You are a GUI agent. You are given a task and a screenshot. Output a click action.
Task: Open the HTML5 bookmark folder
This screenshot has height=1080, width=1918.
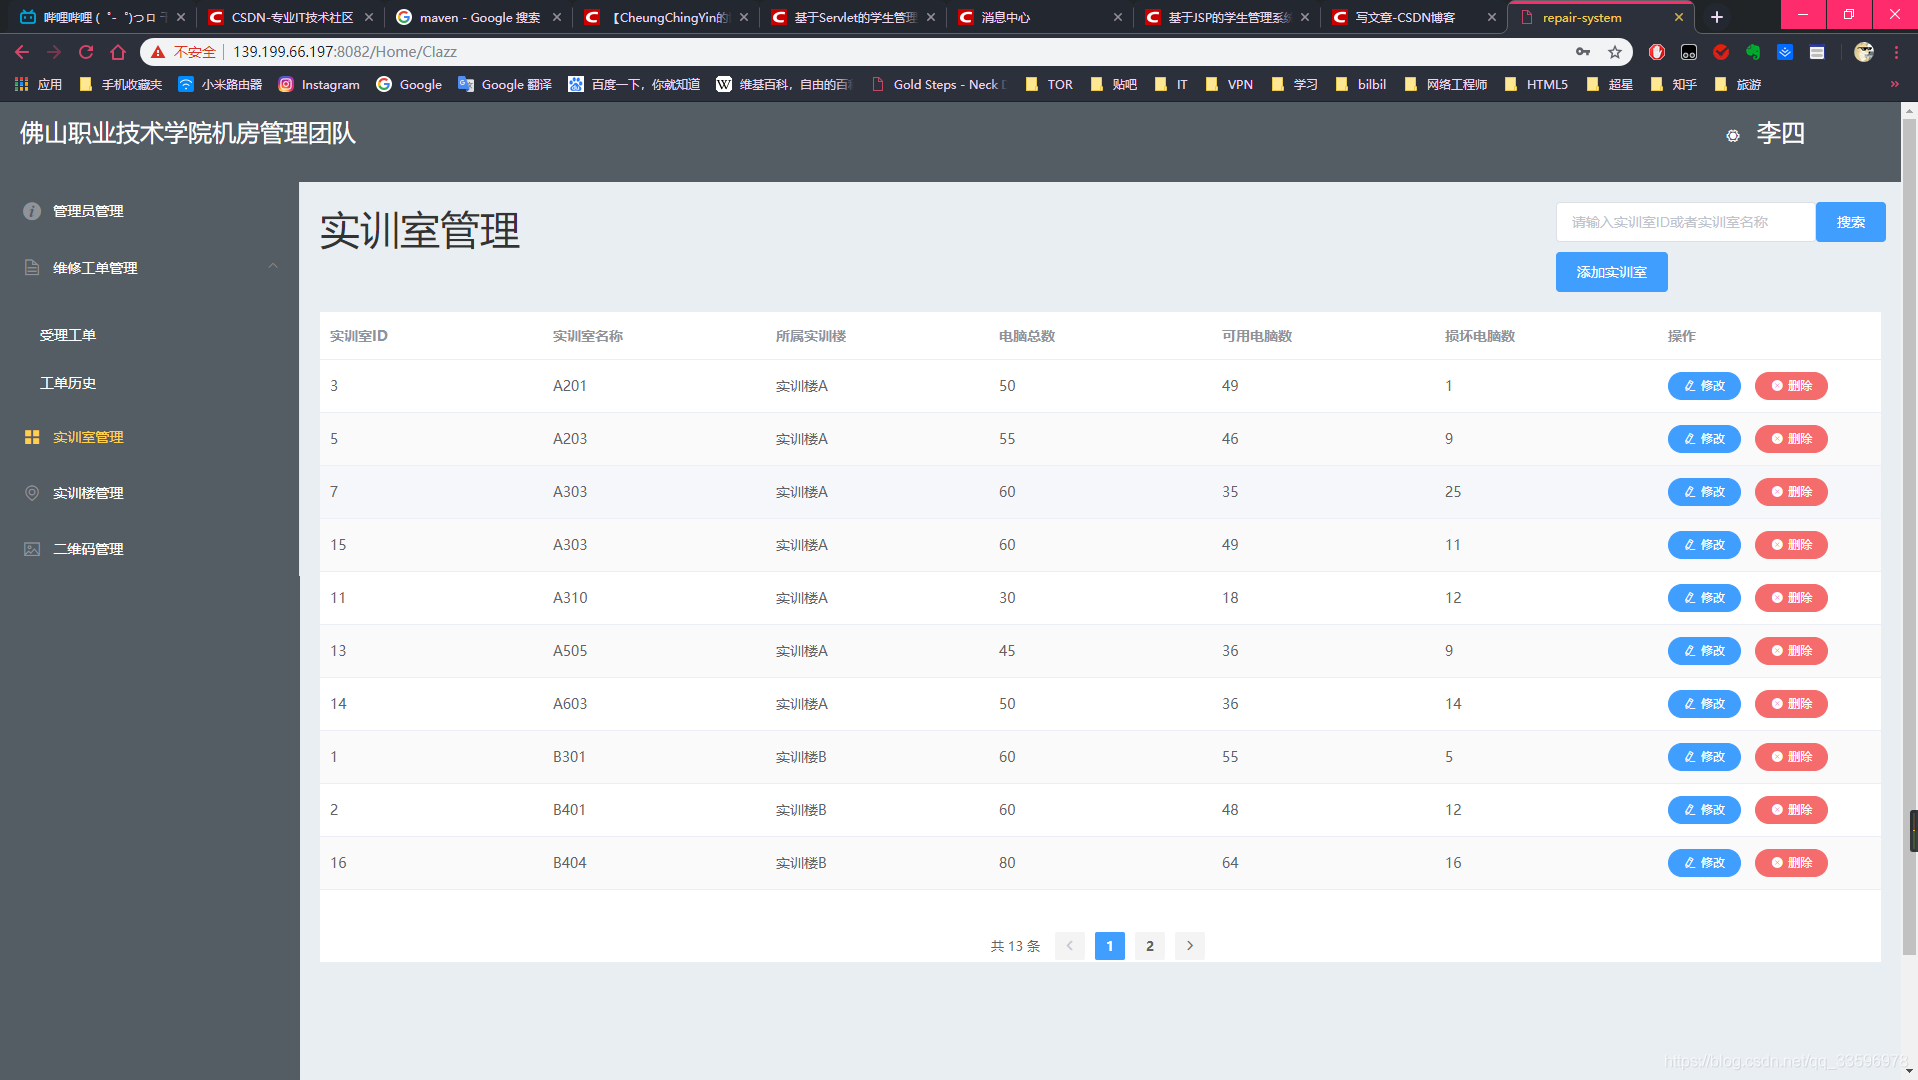pyautogui.click(x=1536, y=84)
